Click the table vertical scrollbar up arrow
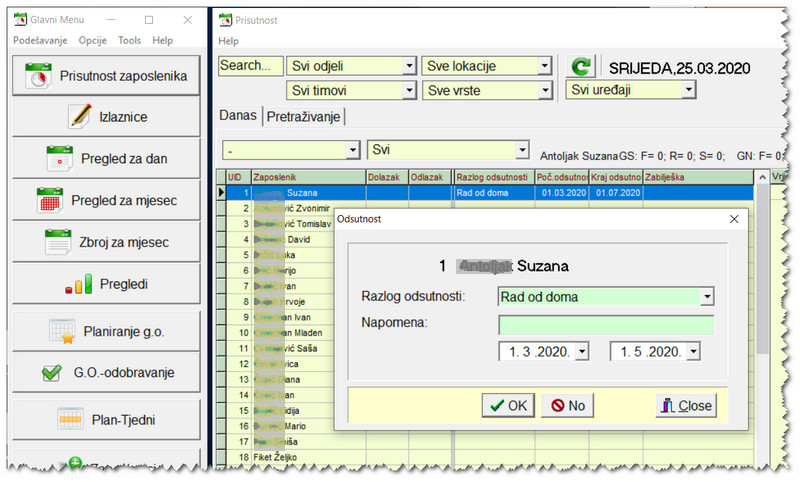This screenshot has width=800, height=482. click(x=762, y=177)
